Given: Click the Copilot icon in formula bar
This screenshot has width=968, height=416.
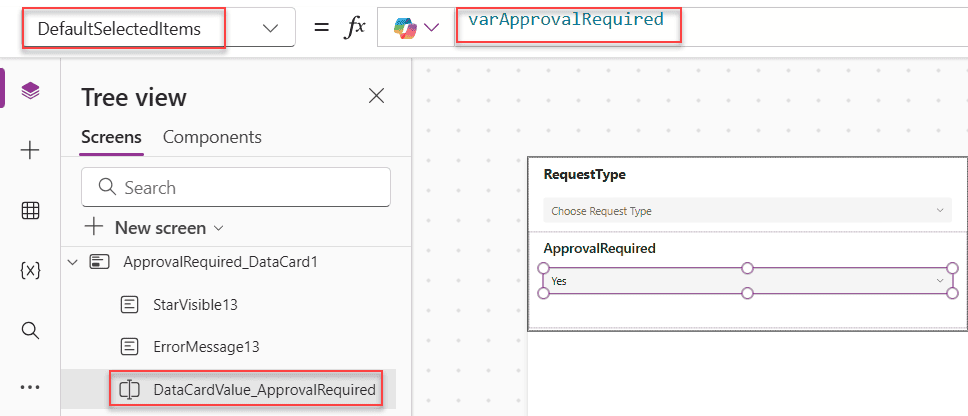Looking at the screenshot, I should coord(405,28).
